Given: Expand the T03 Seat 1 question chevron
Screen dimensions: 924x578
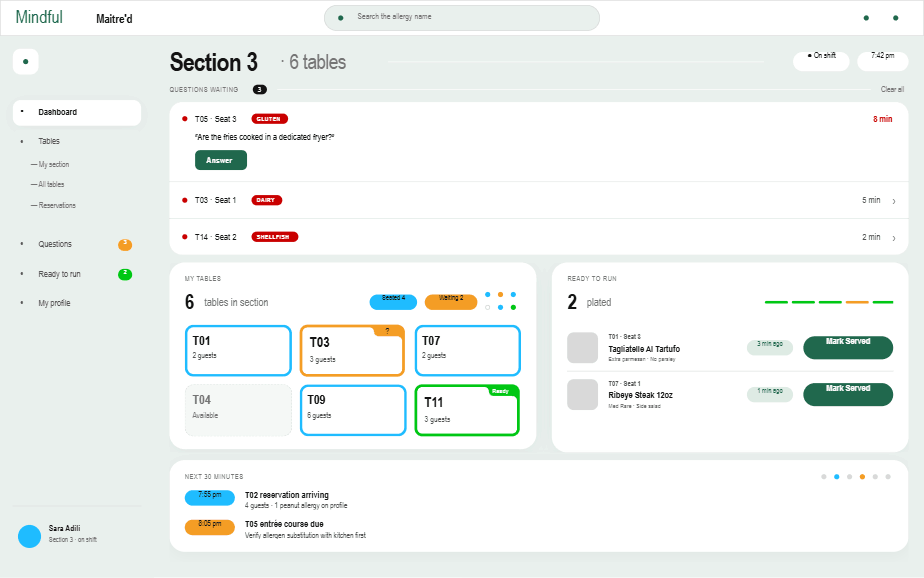Looking at the screenshot, I should click(894, 202).
